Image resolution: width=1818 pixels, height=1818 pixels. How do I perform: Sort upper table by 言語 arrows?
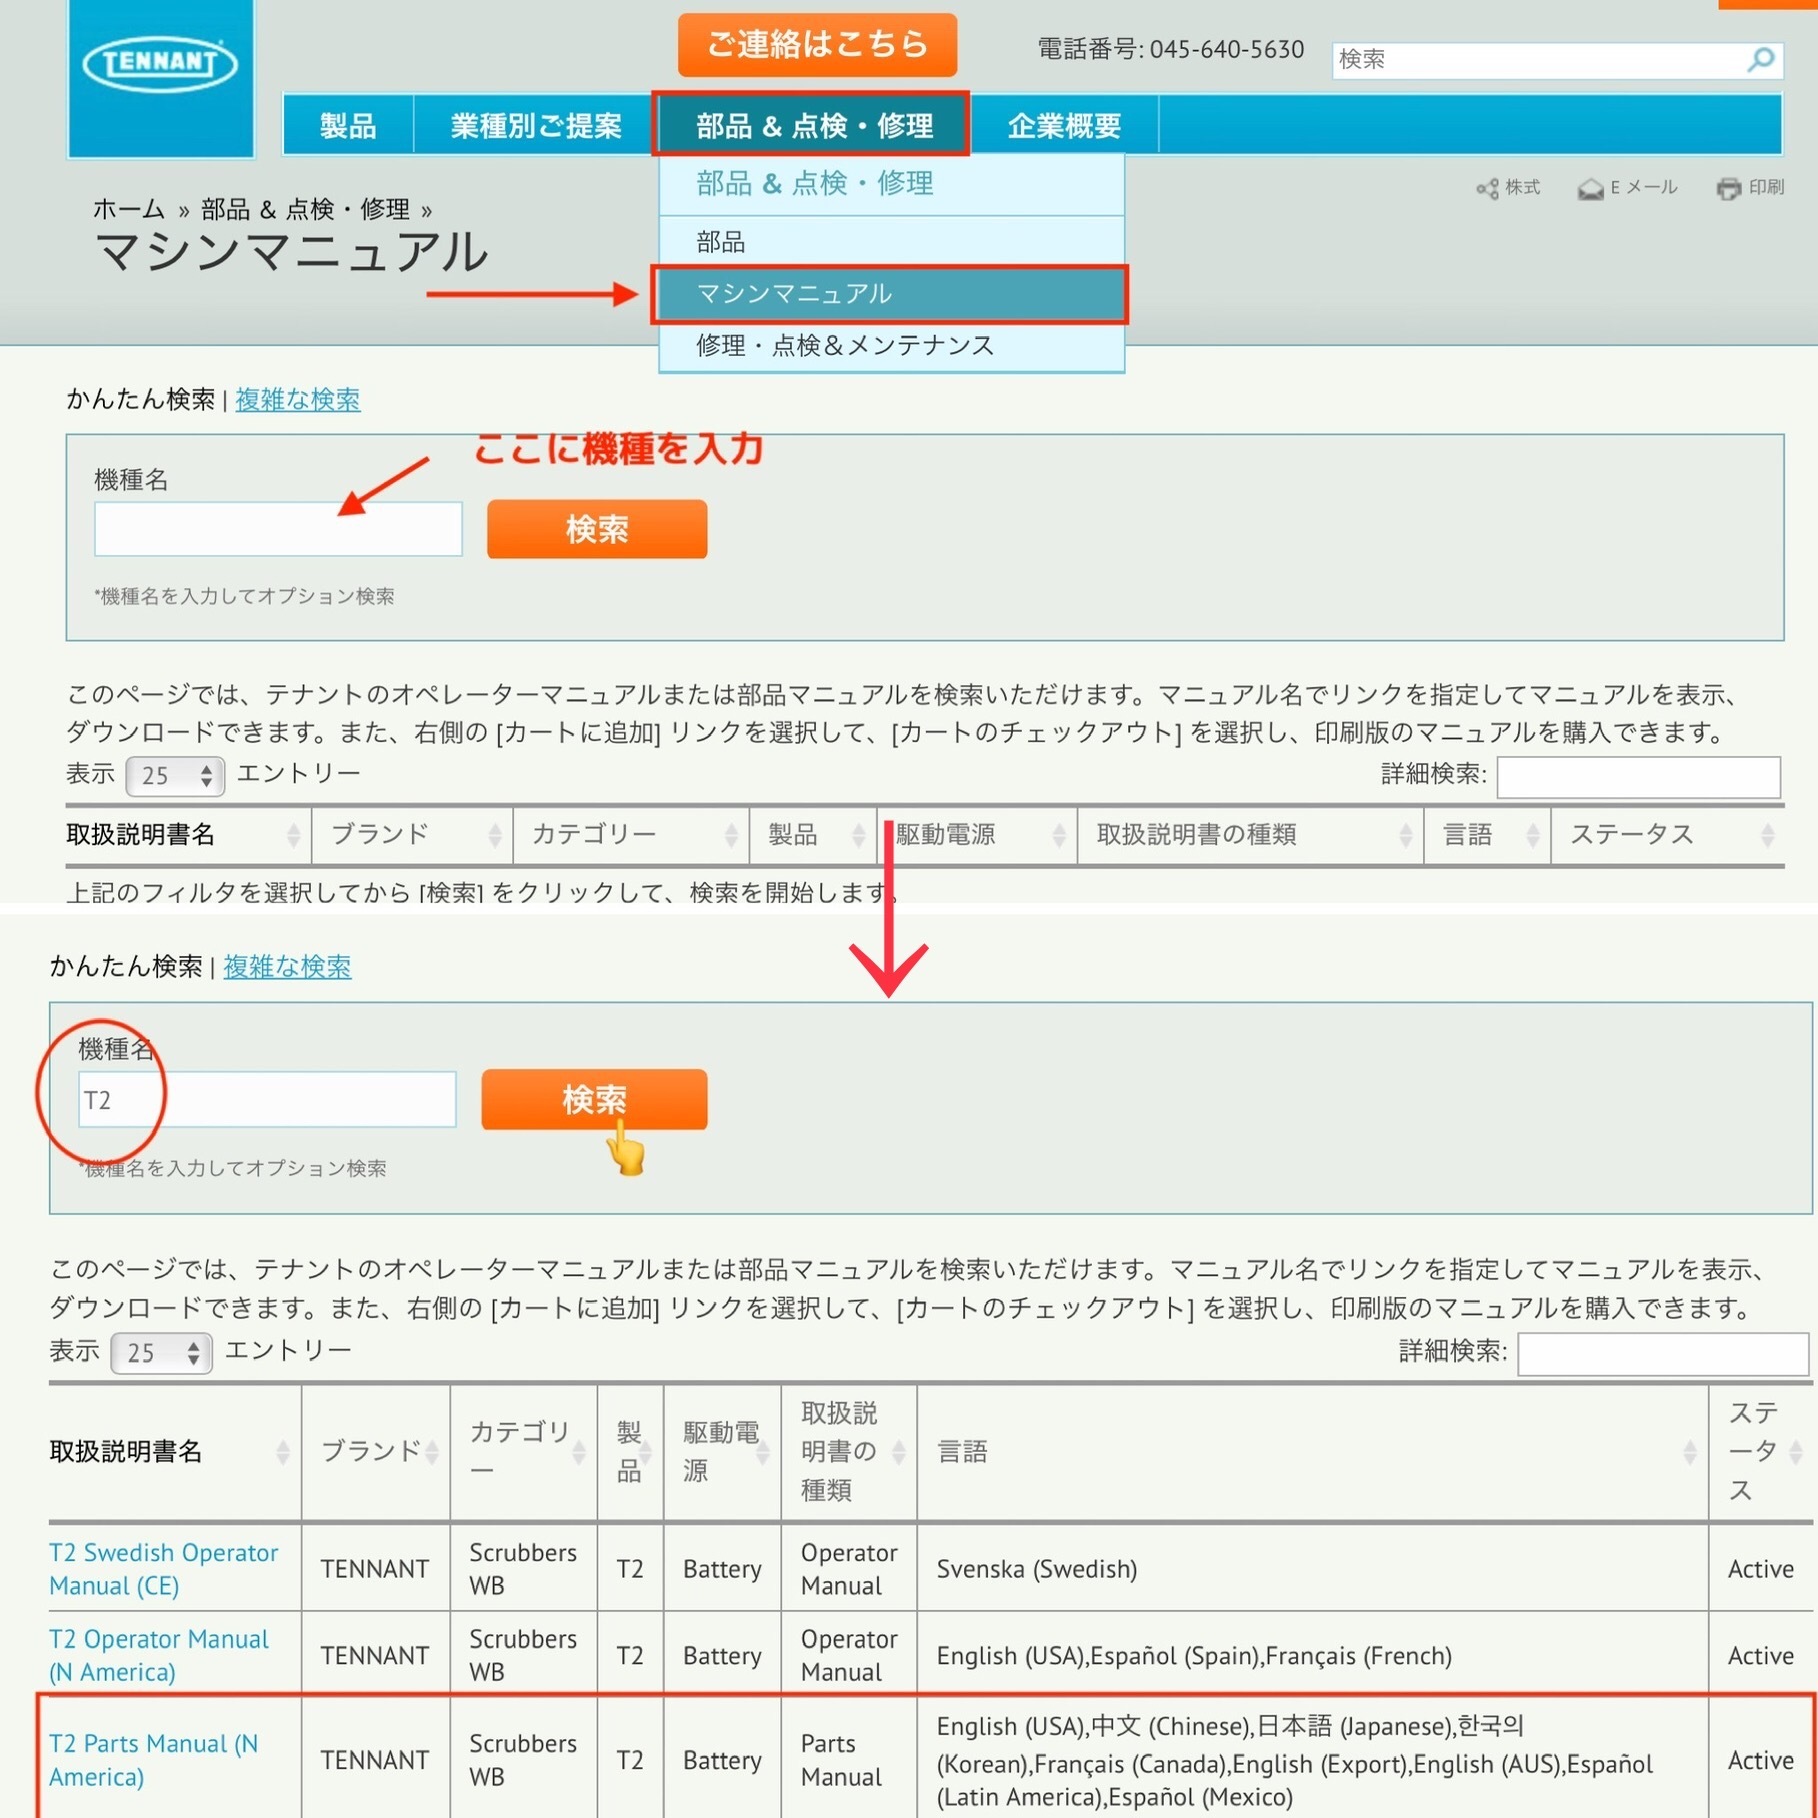click(x=1532, y=835)
